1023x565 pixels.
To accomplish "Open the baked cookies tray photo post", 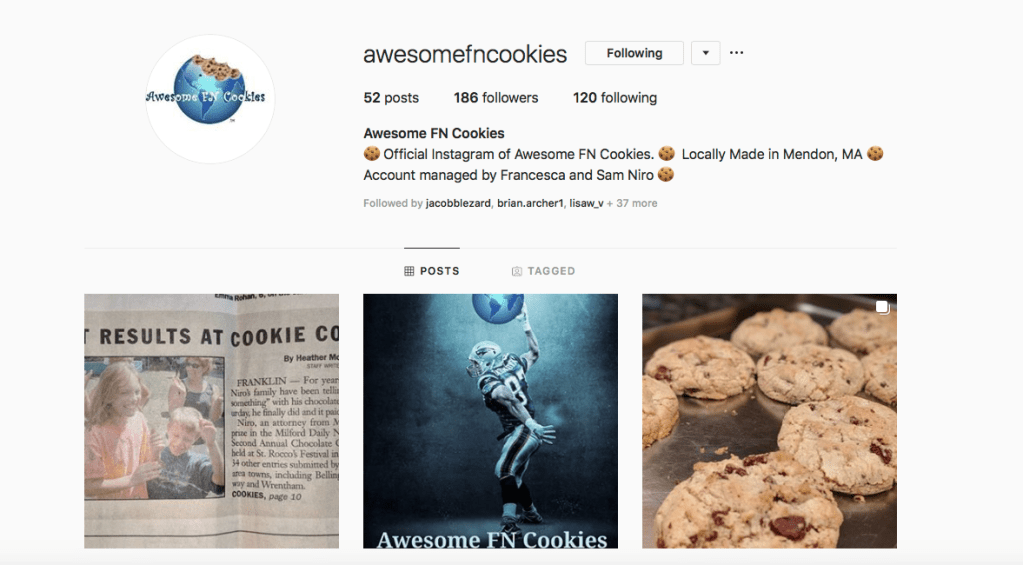I will tap(769, 421).
